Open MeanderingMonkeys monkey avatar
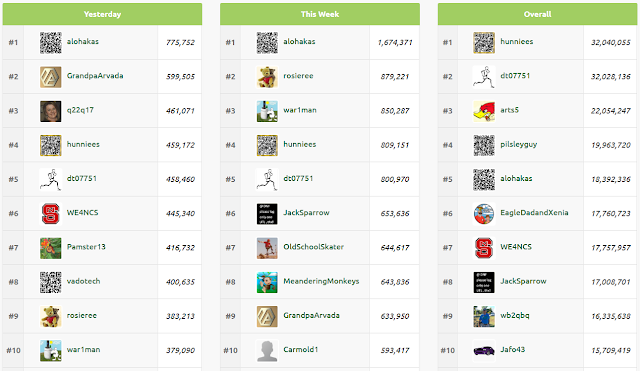The width and height of the screenshot is (640, 371). click(x=267, y=282)
